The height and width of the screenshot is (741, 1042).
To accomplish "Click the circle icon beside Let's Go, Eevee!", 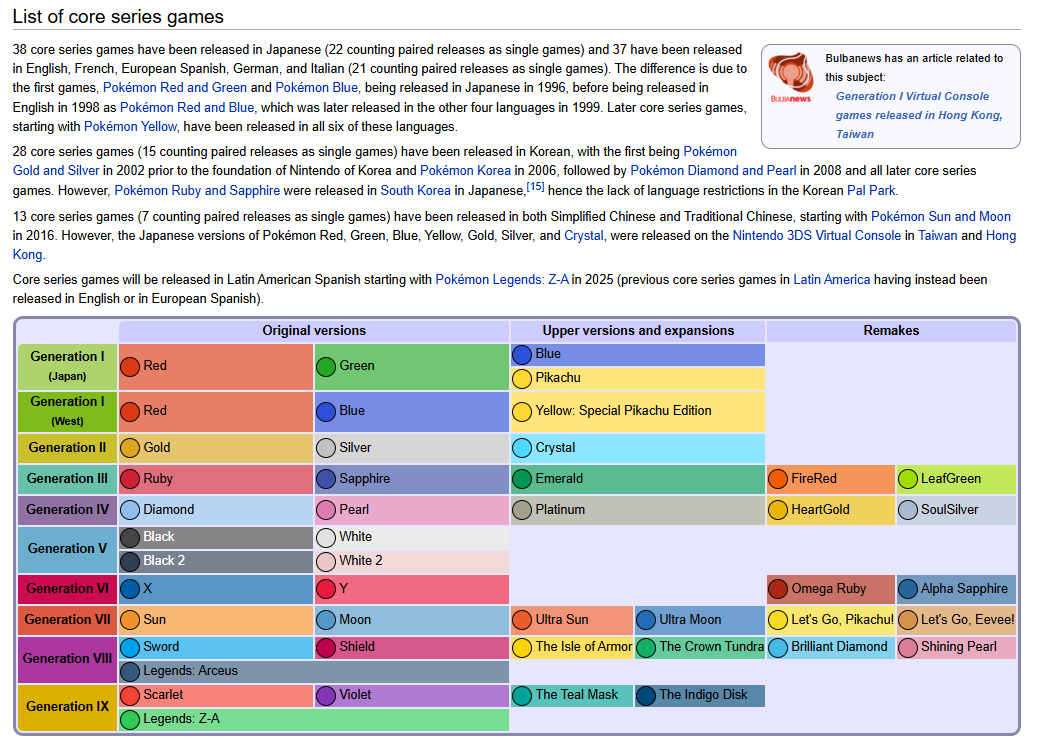I will 907,620.
